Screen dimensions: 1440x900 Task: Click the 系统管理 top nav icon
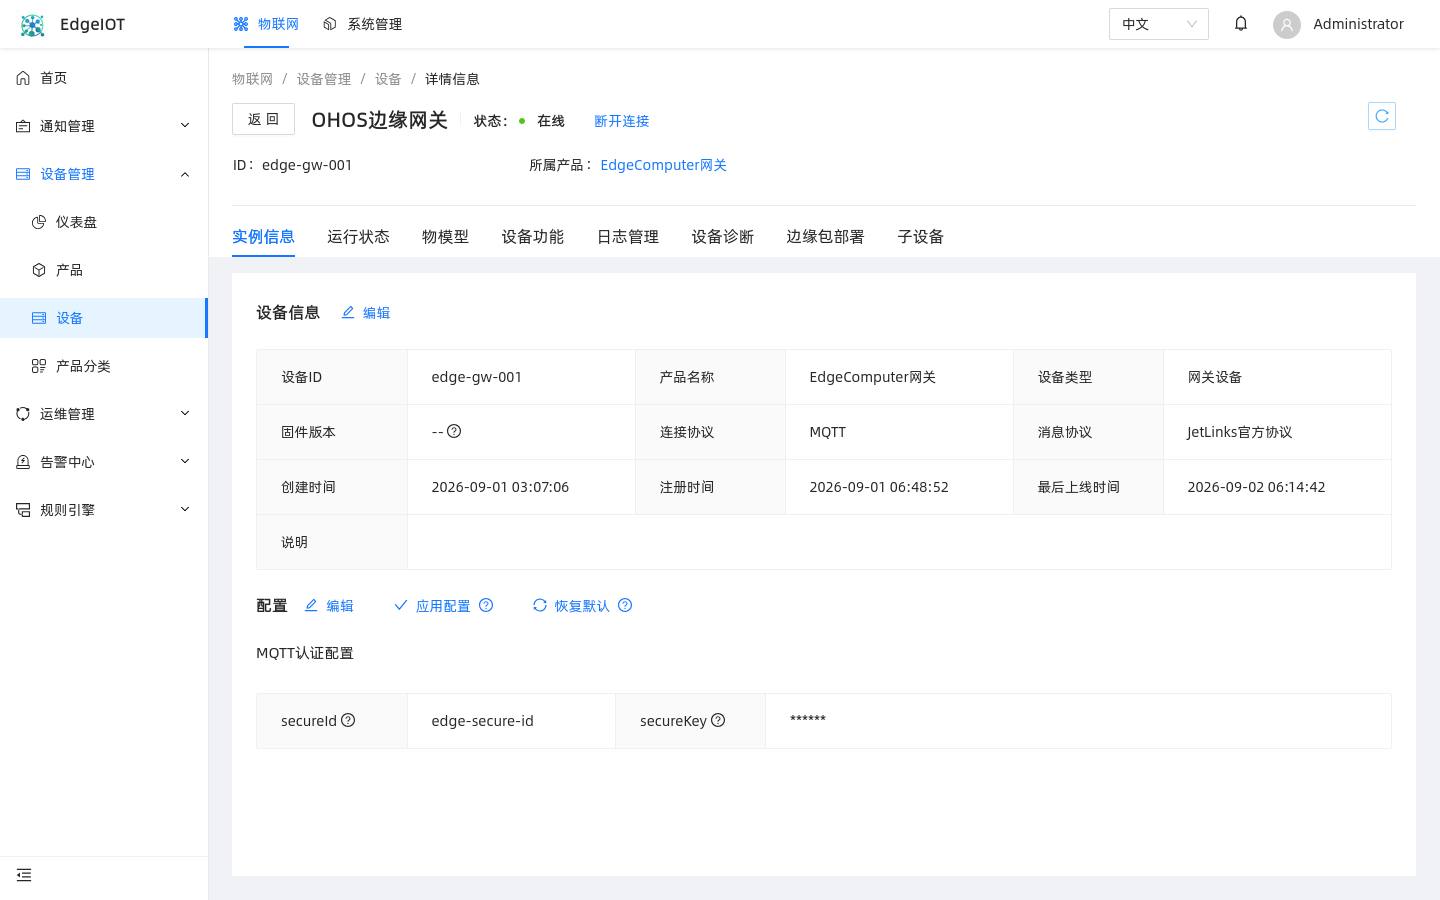pos(330,24)
